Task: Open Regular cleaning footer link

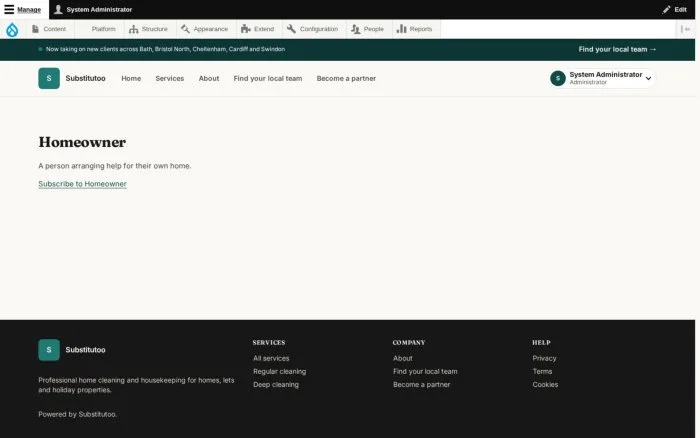Action: 279,371
